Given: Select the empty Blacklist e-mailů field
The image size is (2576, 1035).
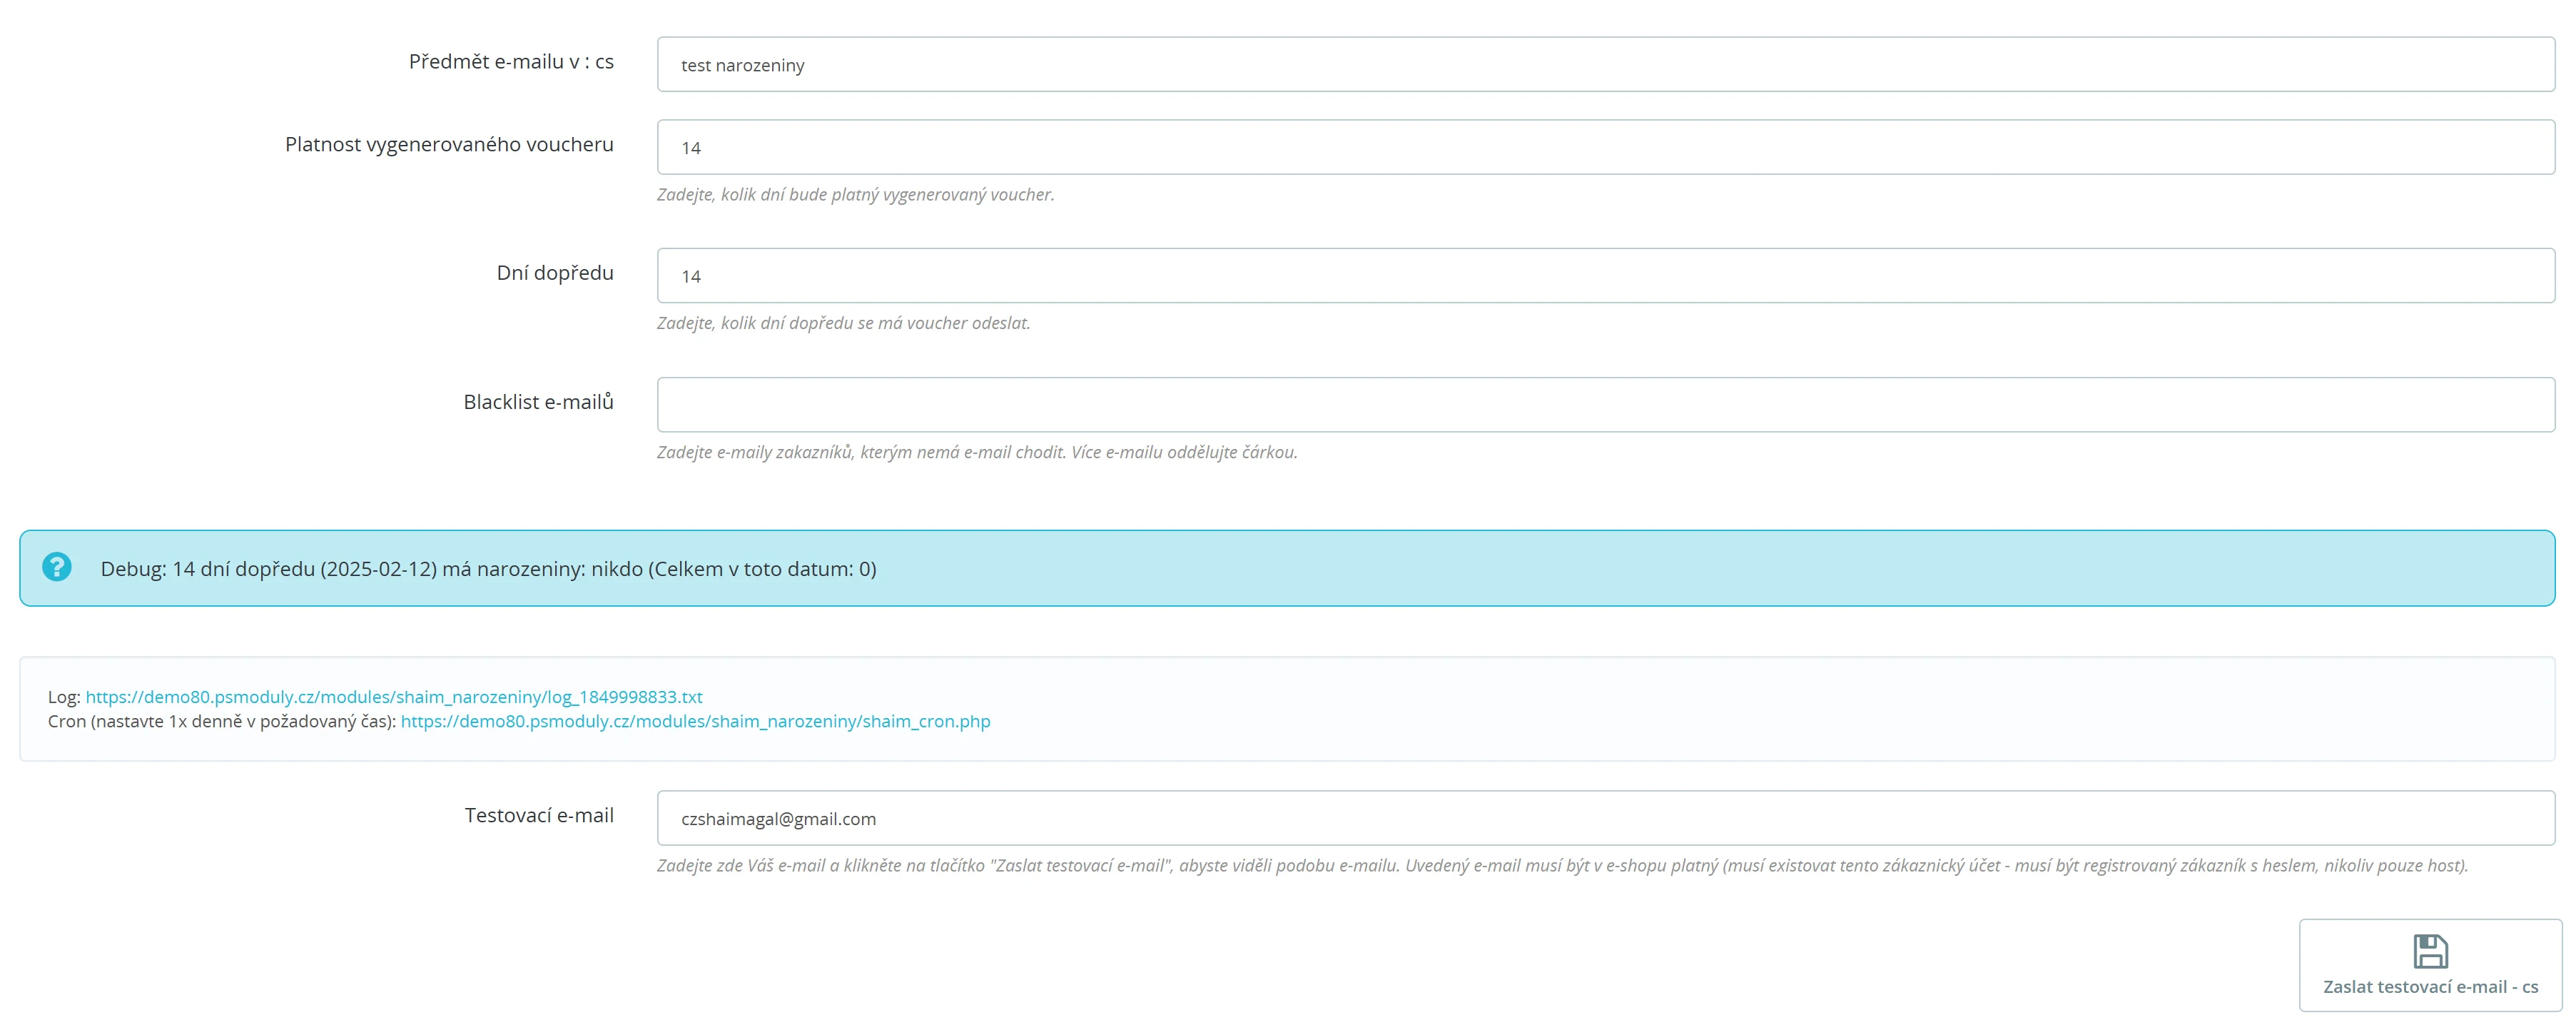Looking at the screenshot, I should [1605, 405].
